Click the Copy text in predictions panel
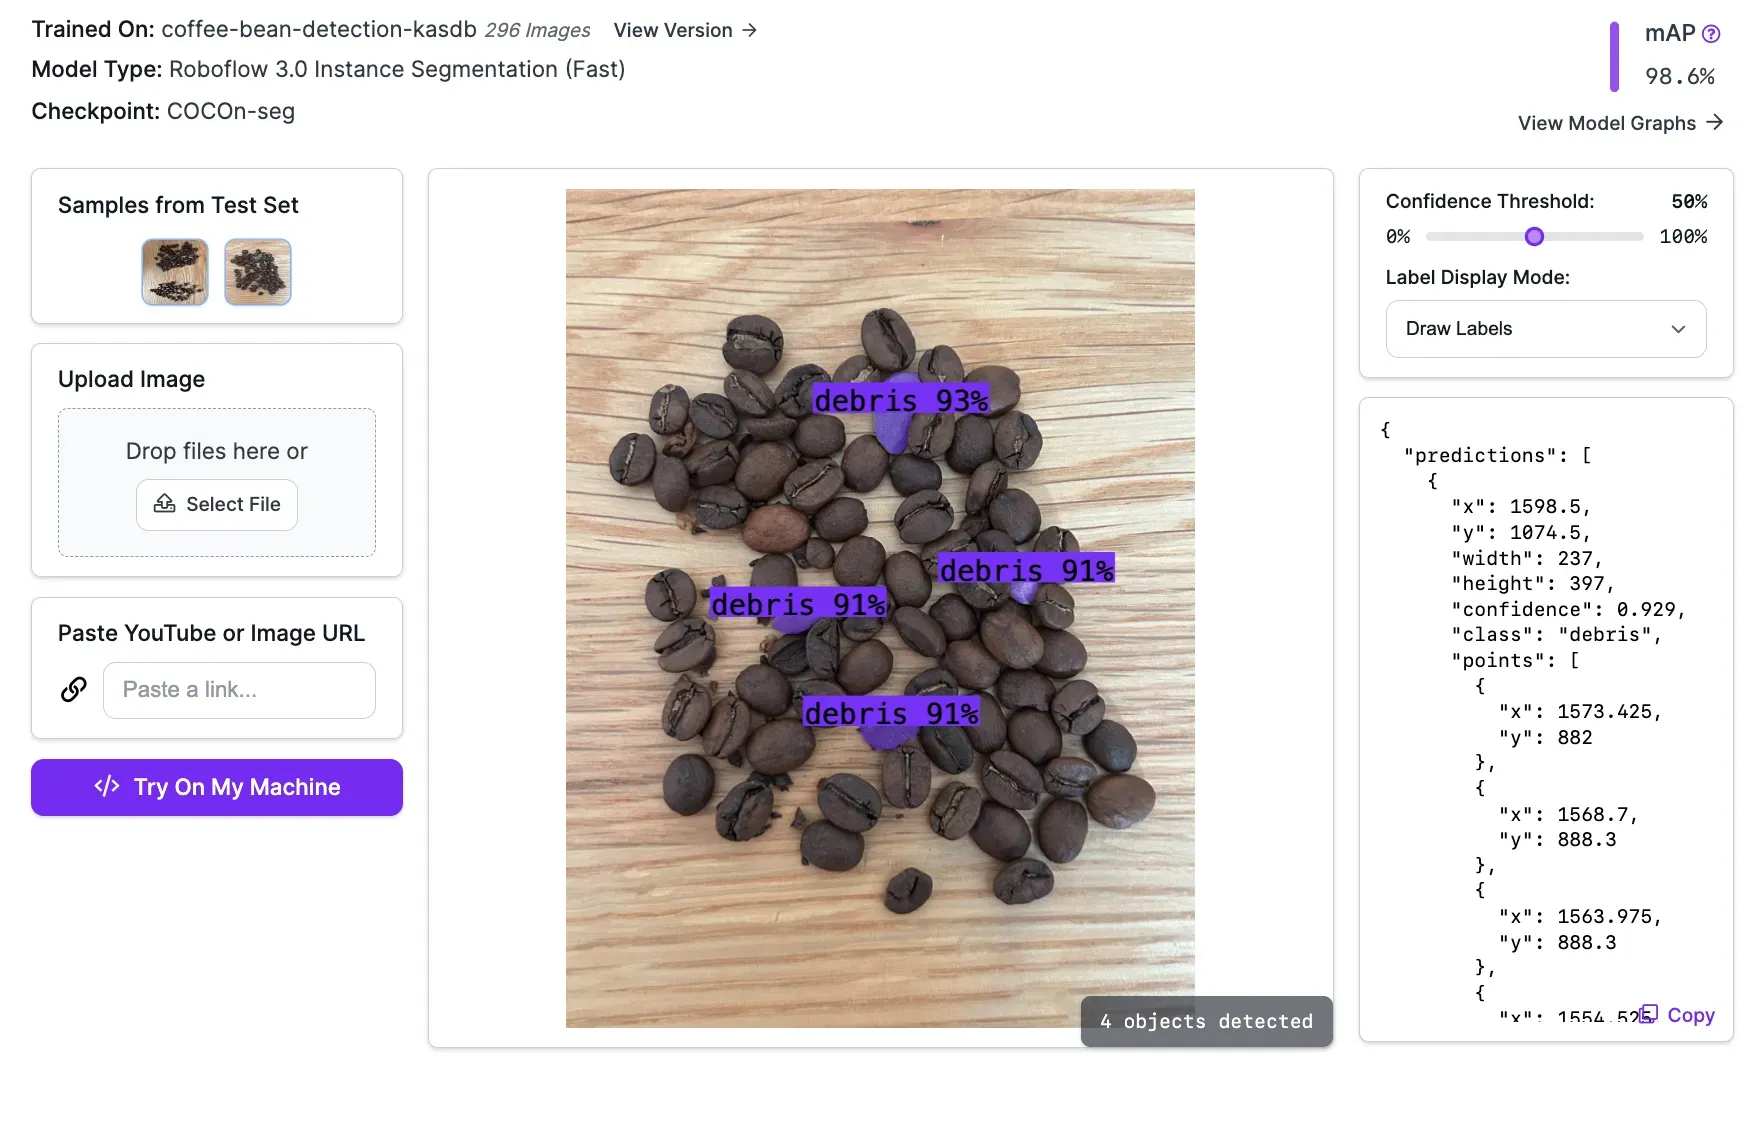 pyautogui.click(x=1691, y=1015)
